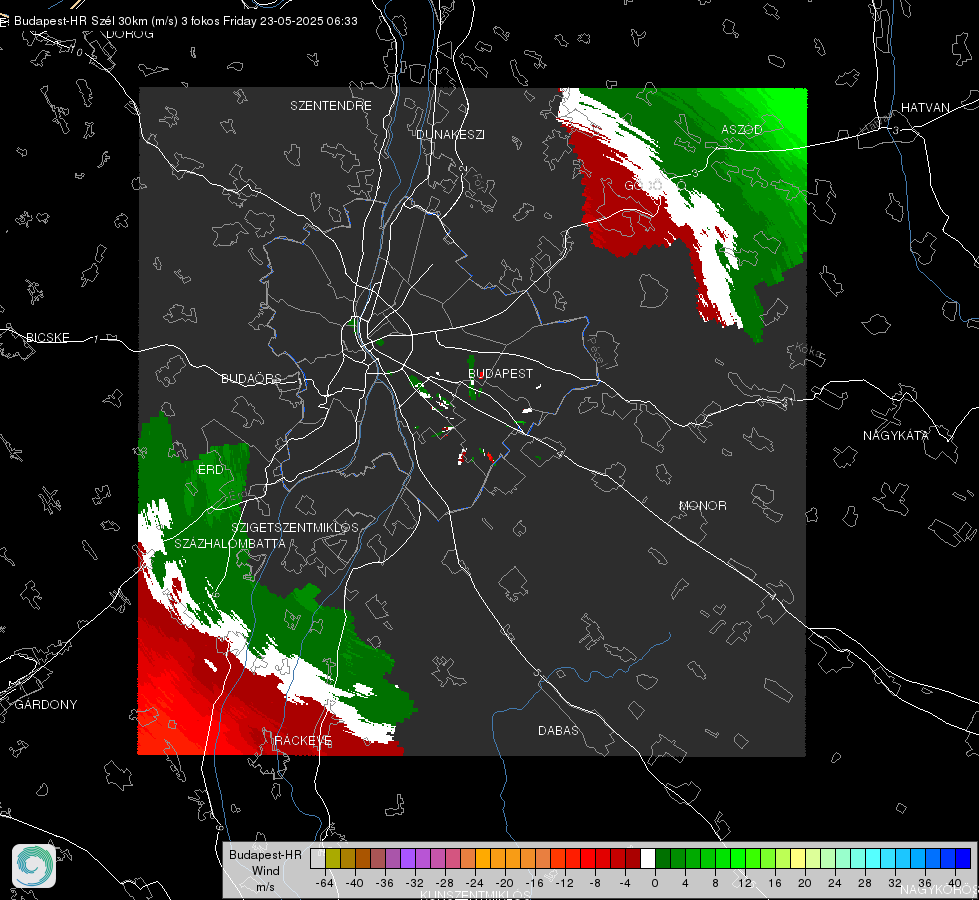The height and width of the screenshot is (900, 979).
Task: Click the 28 value on the legend scale
Action: tap(865, 883)
